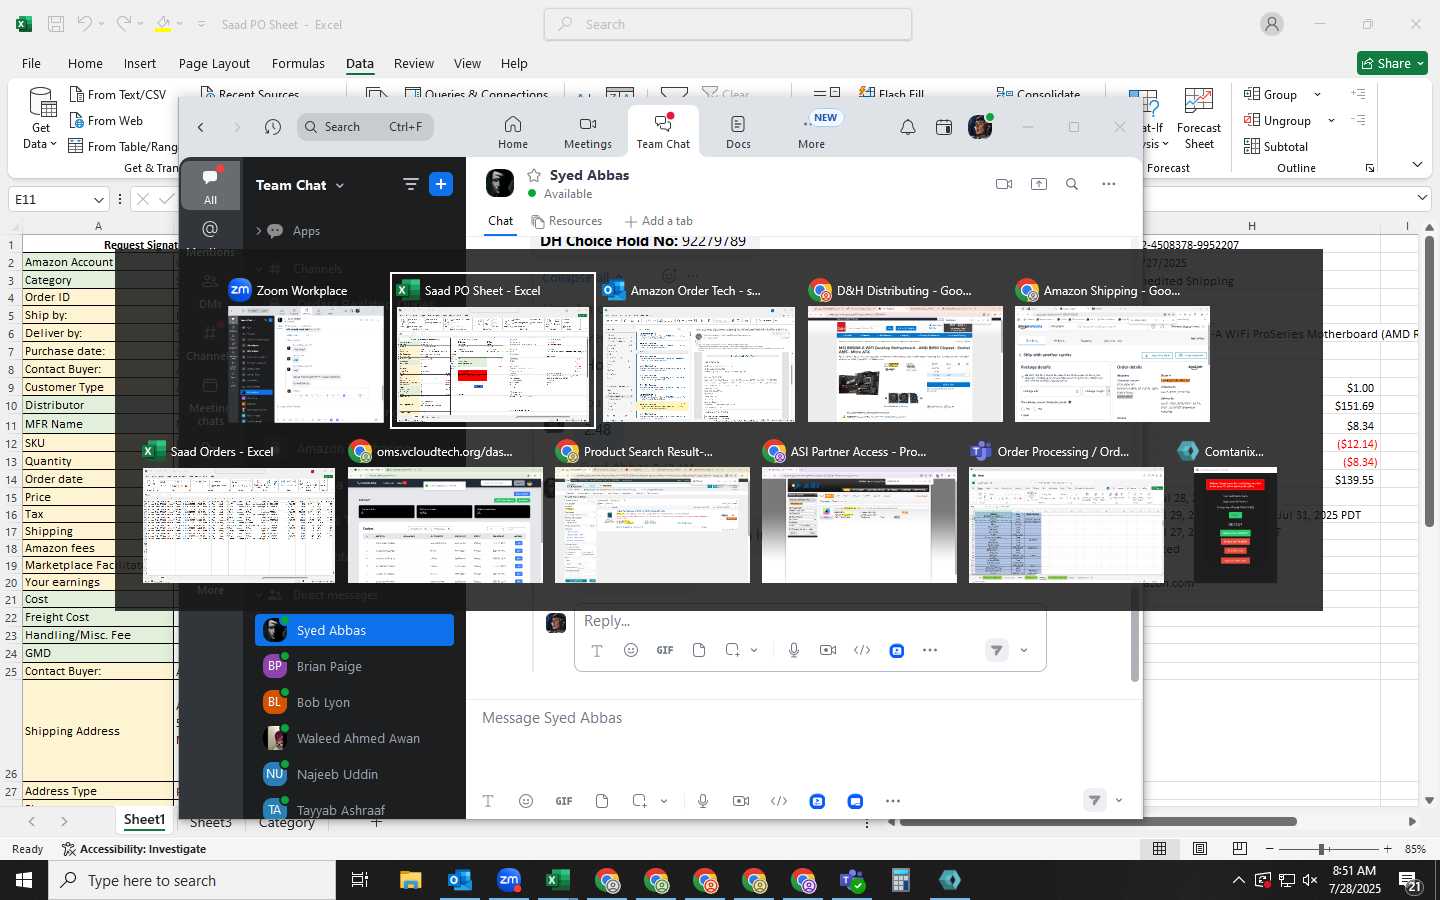Switch to Page Break Preview in Excel
This screenshot has height=900, width=1440.
1240,849
